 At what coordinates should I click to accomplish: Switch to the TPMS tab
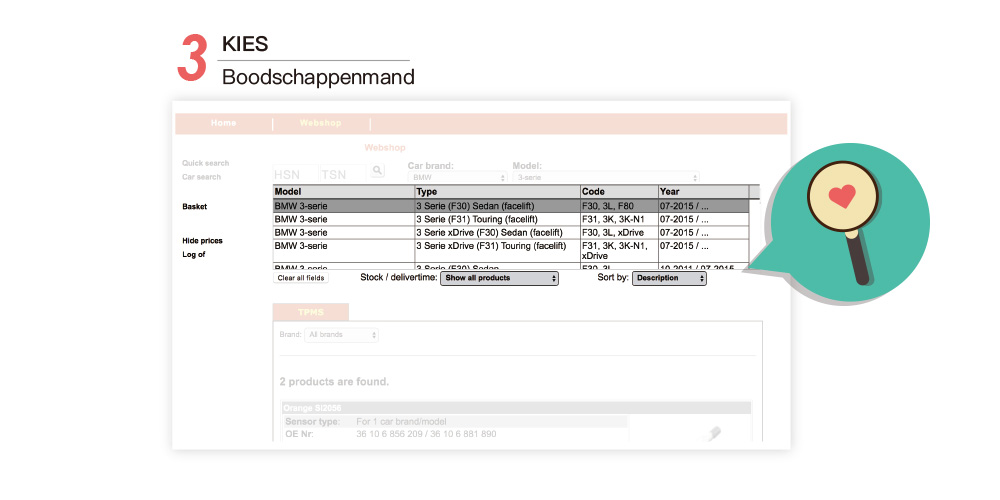click(x=311, y=312)
